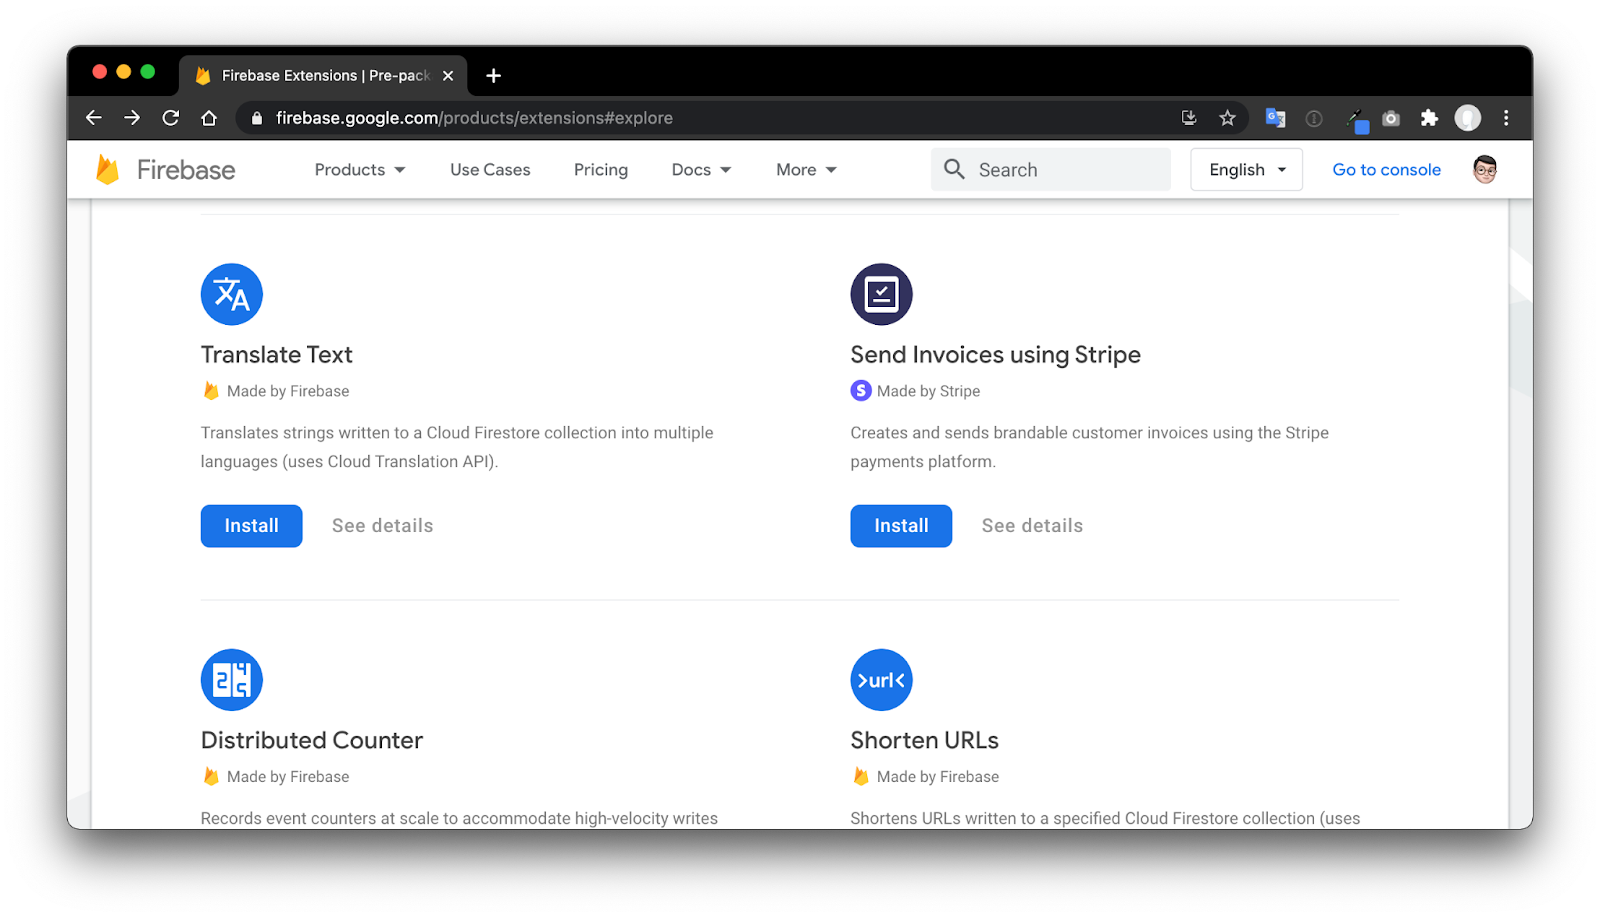The image size is (1600, 918).
Task: Click Firebase flame icon under Translate Text
Action: [211, 391]
